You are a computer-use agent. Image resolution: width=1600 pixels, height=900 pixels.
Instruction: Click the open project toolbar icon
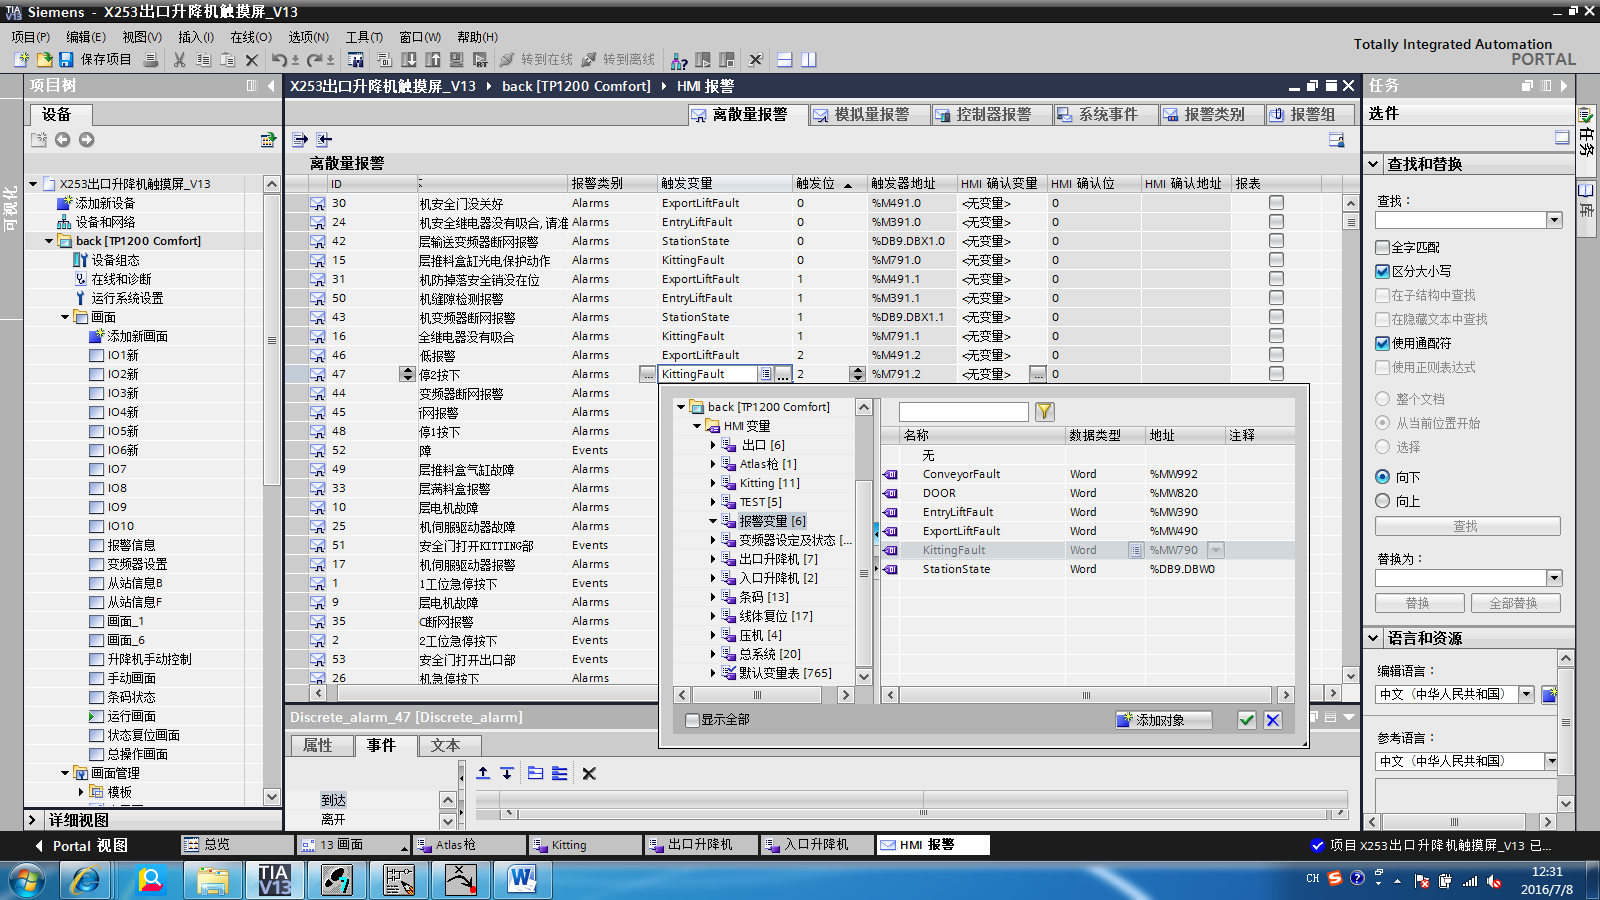(44, 60)
